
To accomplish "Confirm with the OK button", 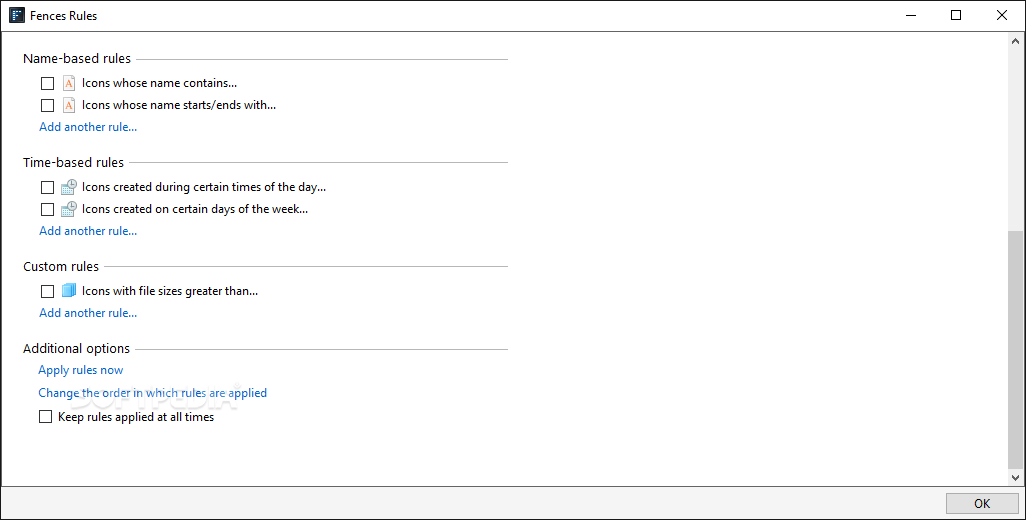I will (982, 503).
